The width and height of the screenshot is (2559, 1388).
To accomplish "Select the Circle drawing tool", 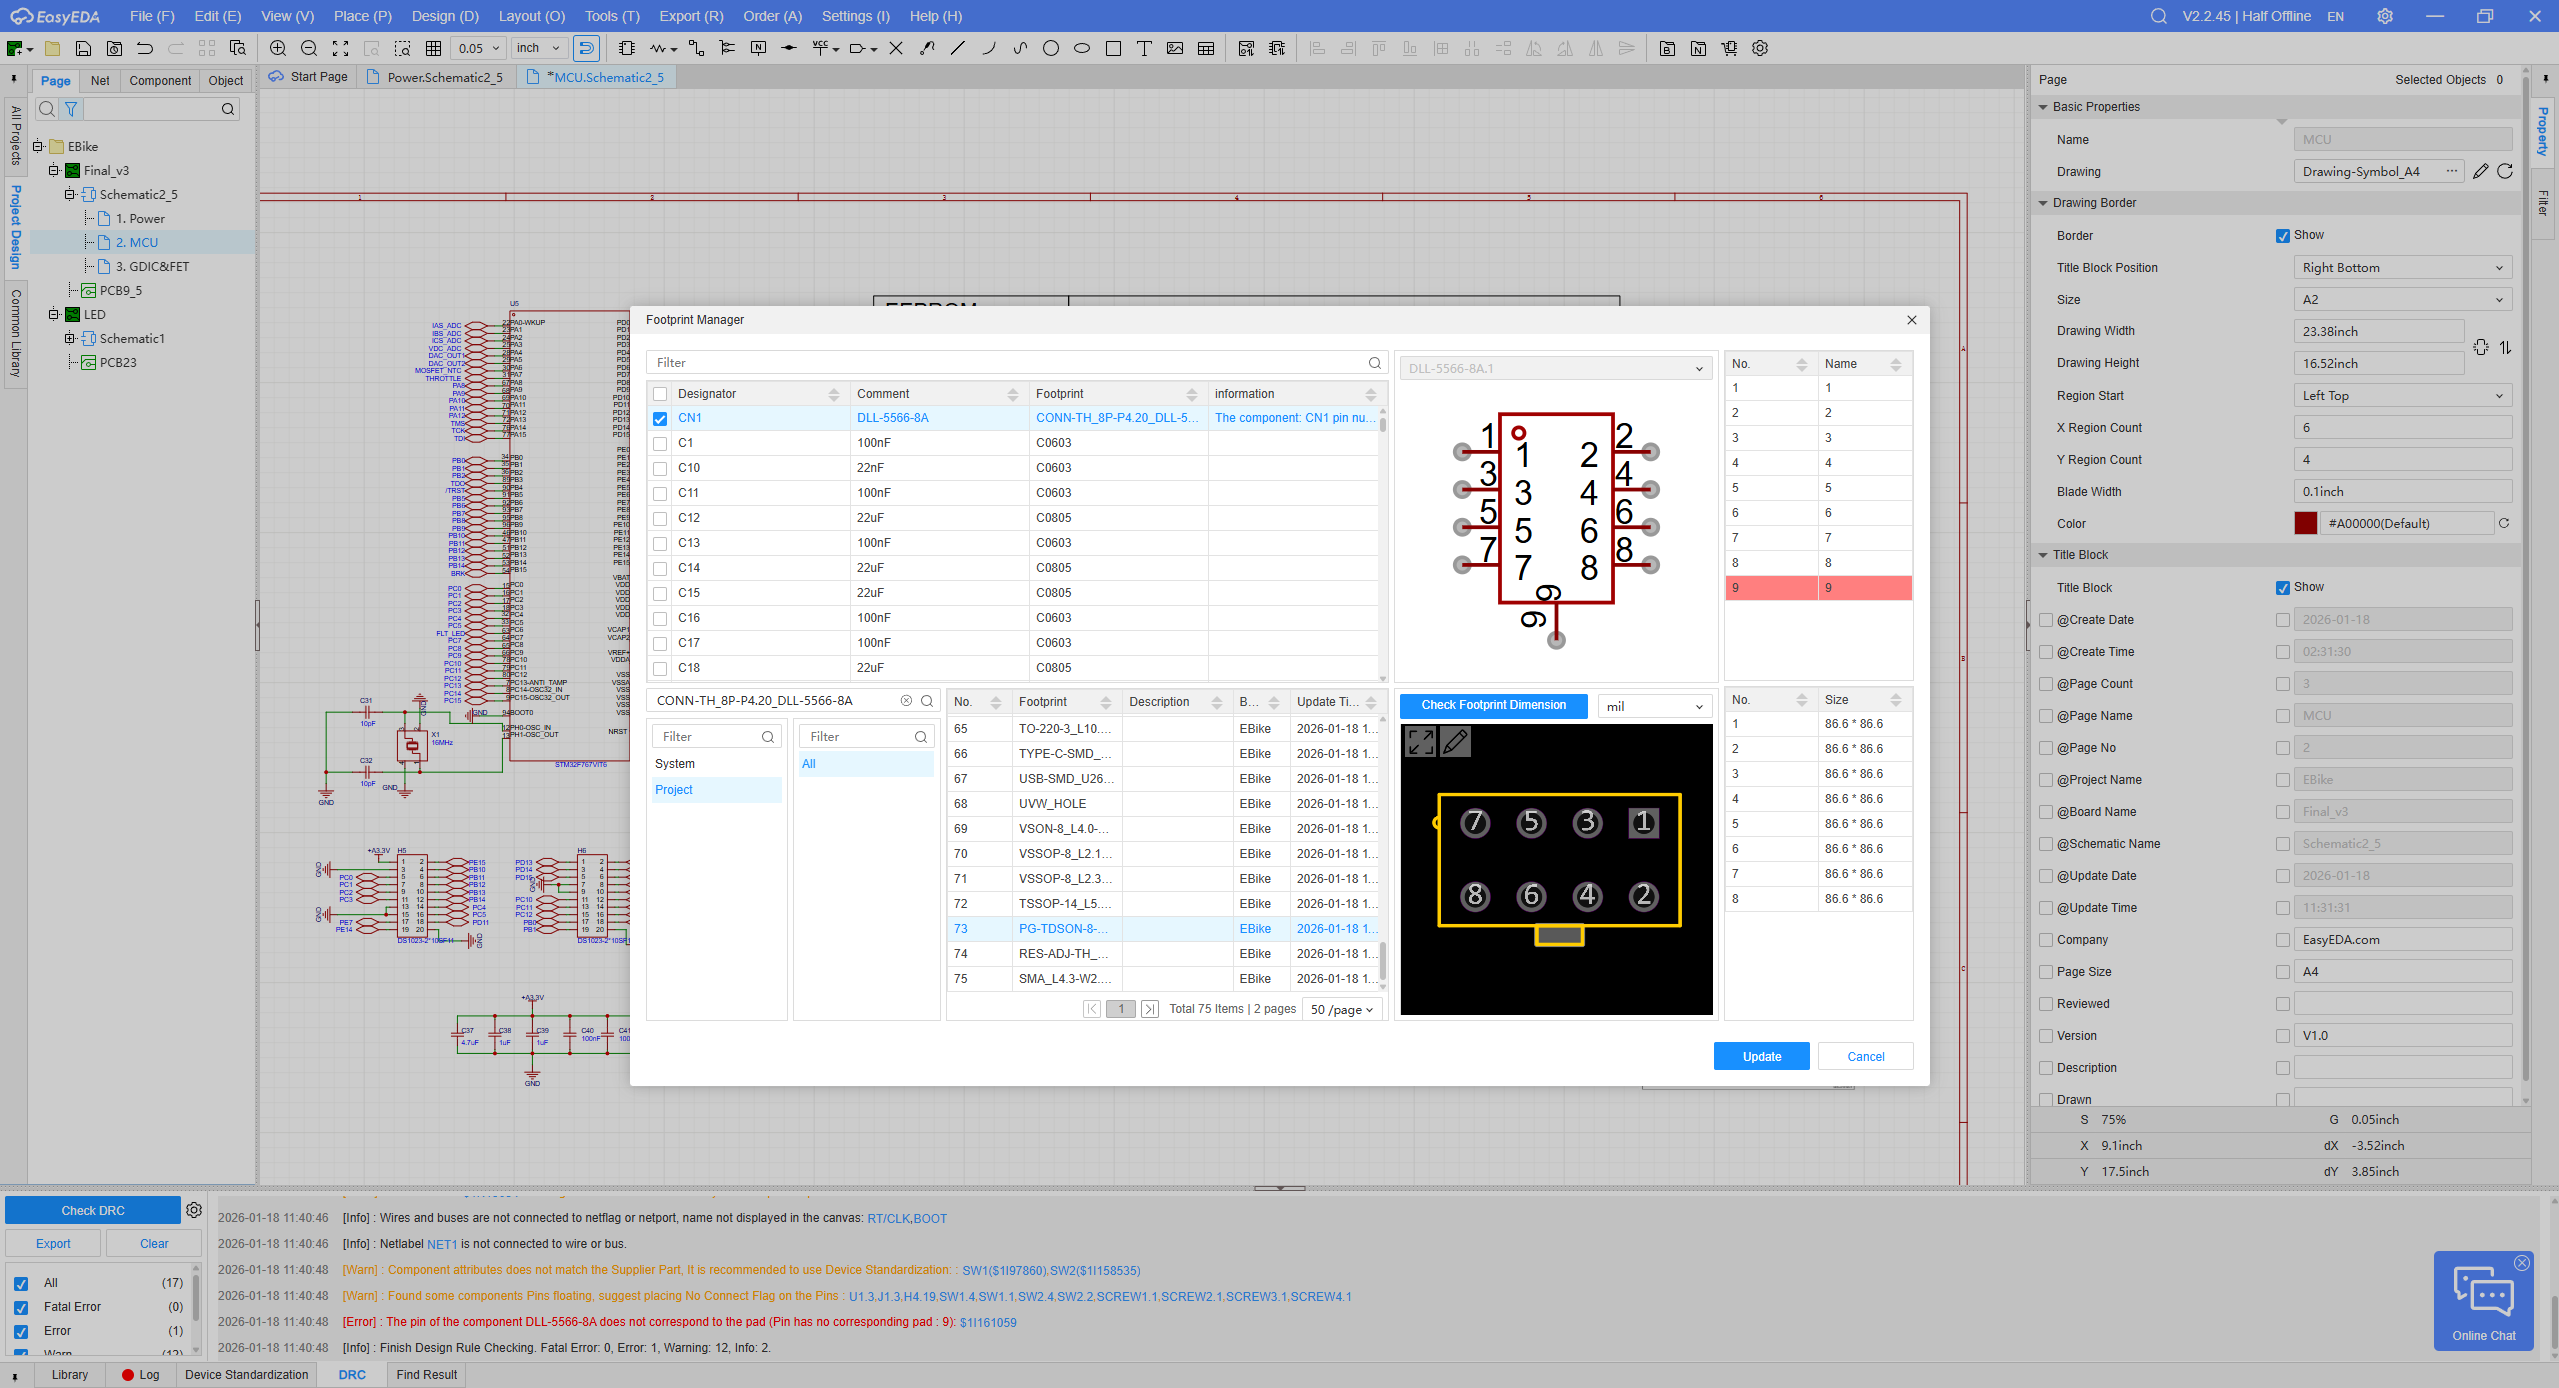I will click(x=1050, y=48).
